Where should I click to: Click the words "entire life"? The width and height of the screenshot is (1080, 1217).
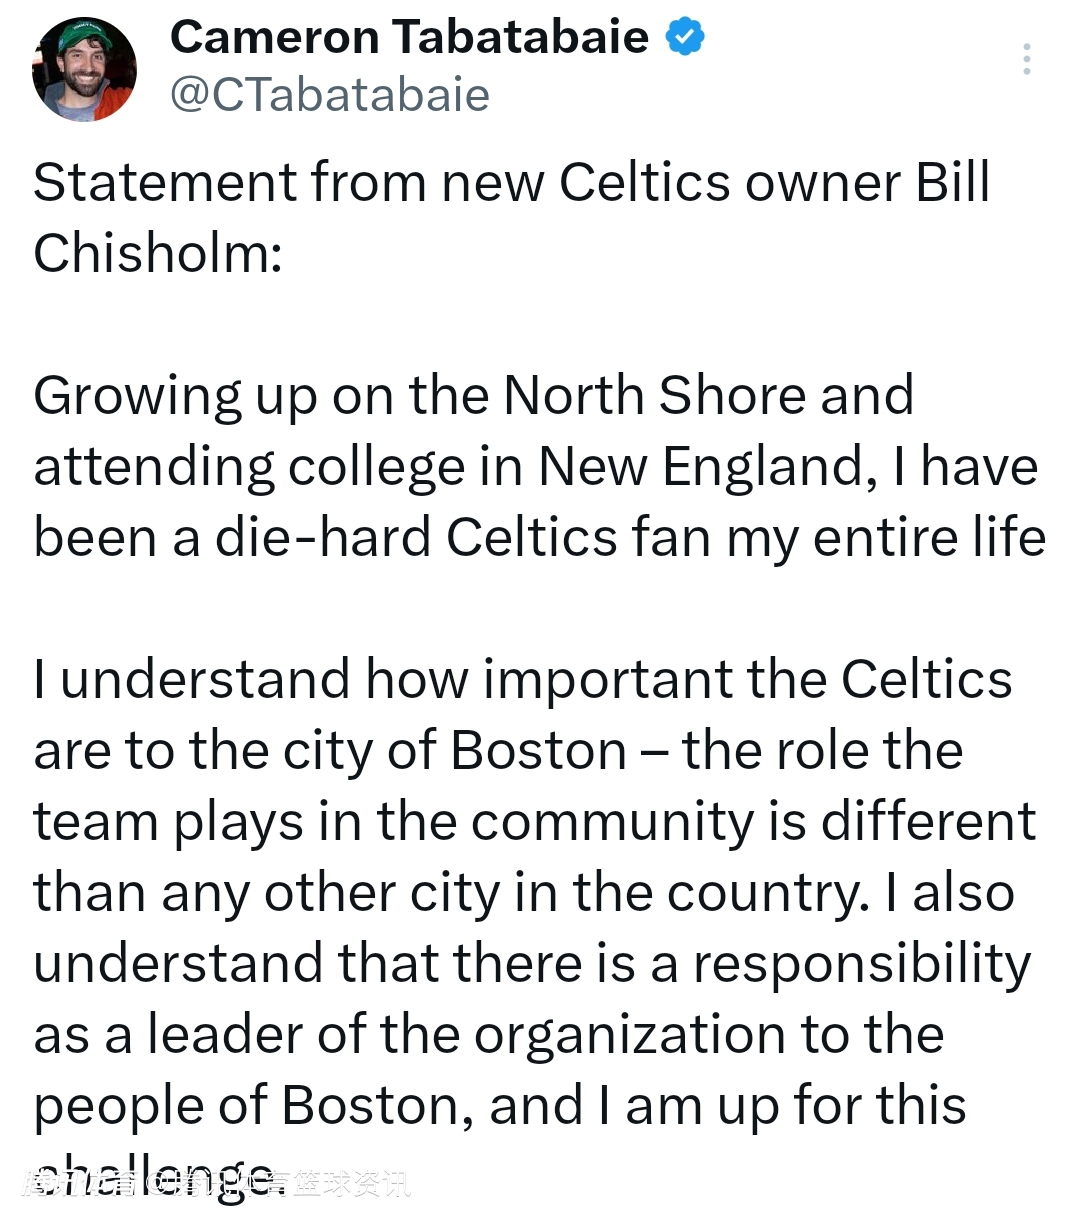tap(929, 537)
